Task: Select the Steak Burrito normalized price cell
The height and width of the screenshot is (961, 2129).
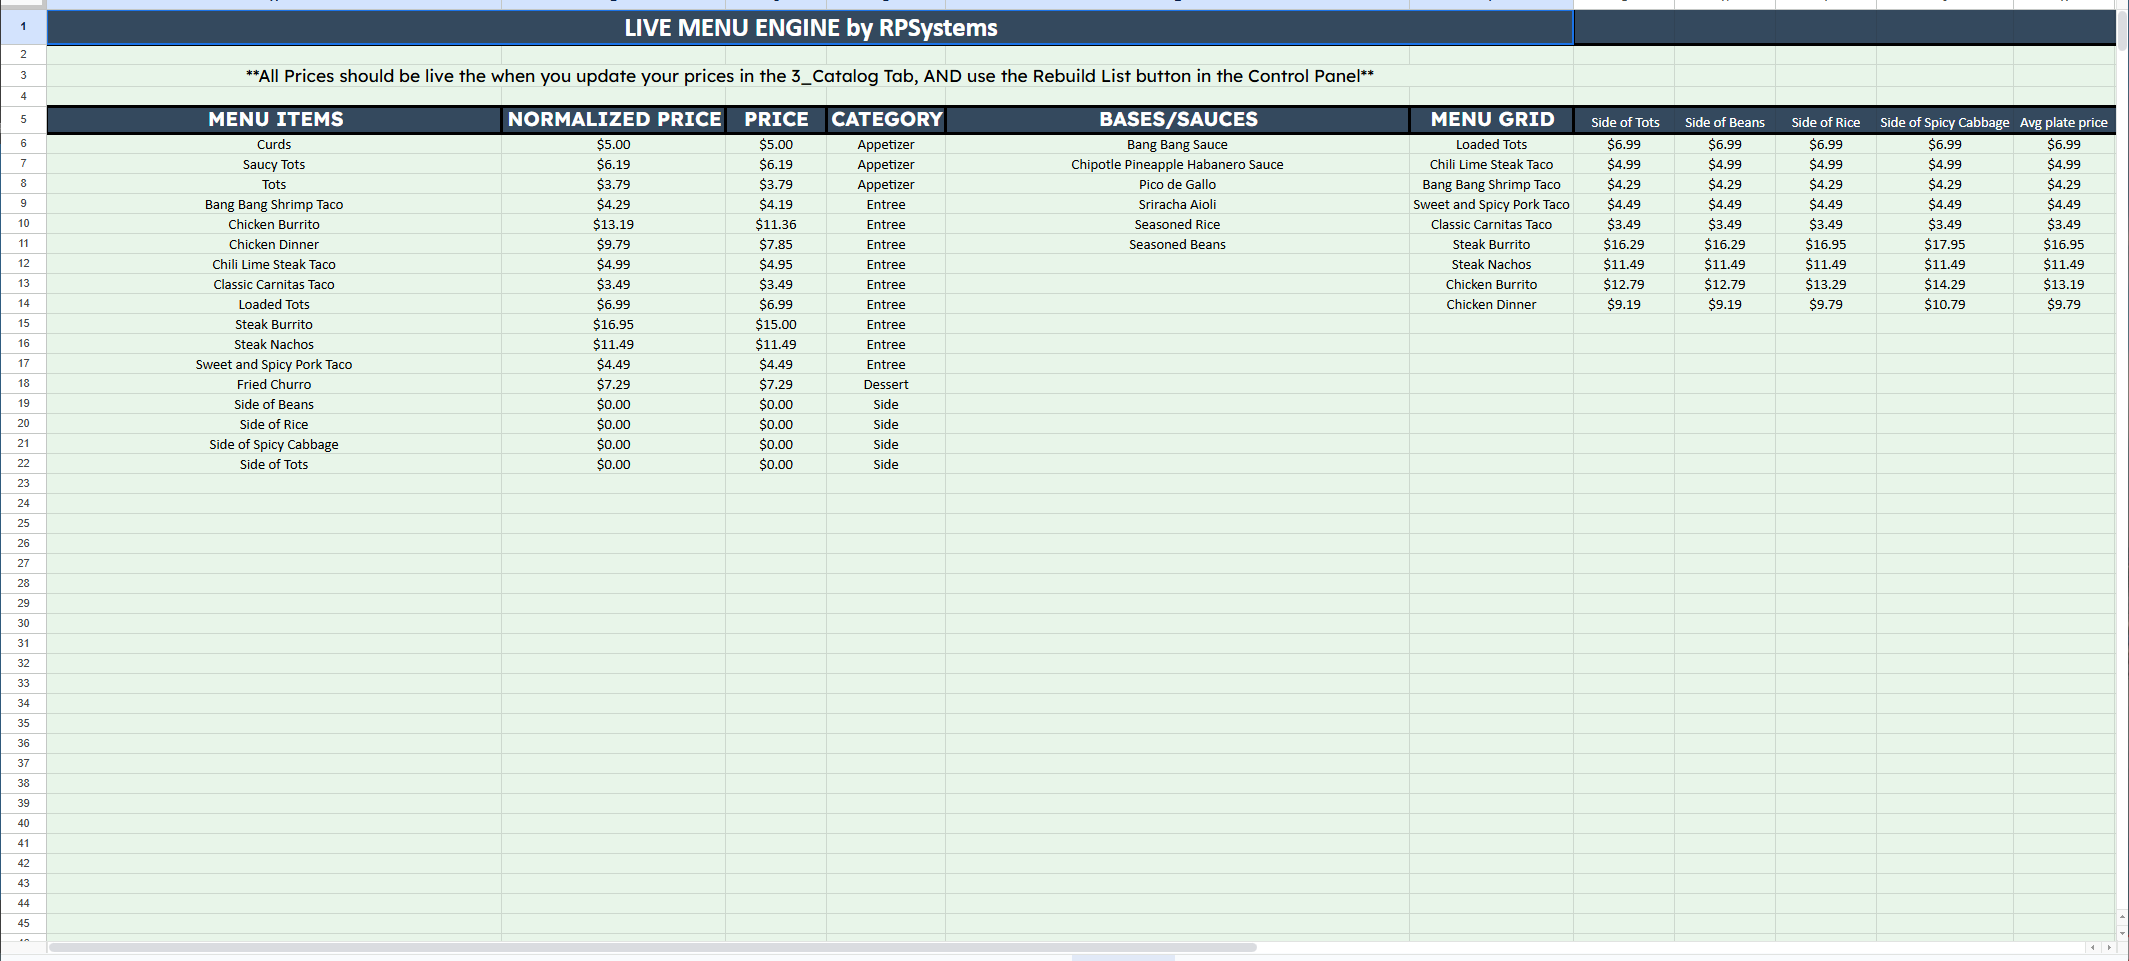Action: (613, 324)
